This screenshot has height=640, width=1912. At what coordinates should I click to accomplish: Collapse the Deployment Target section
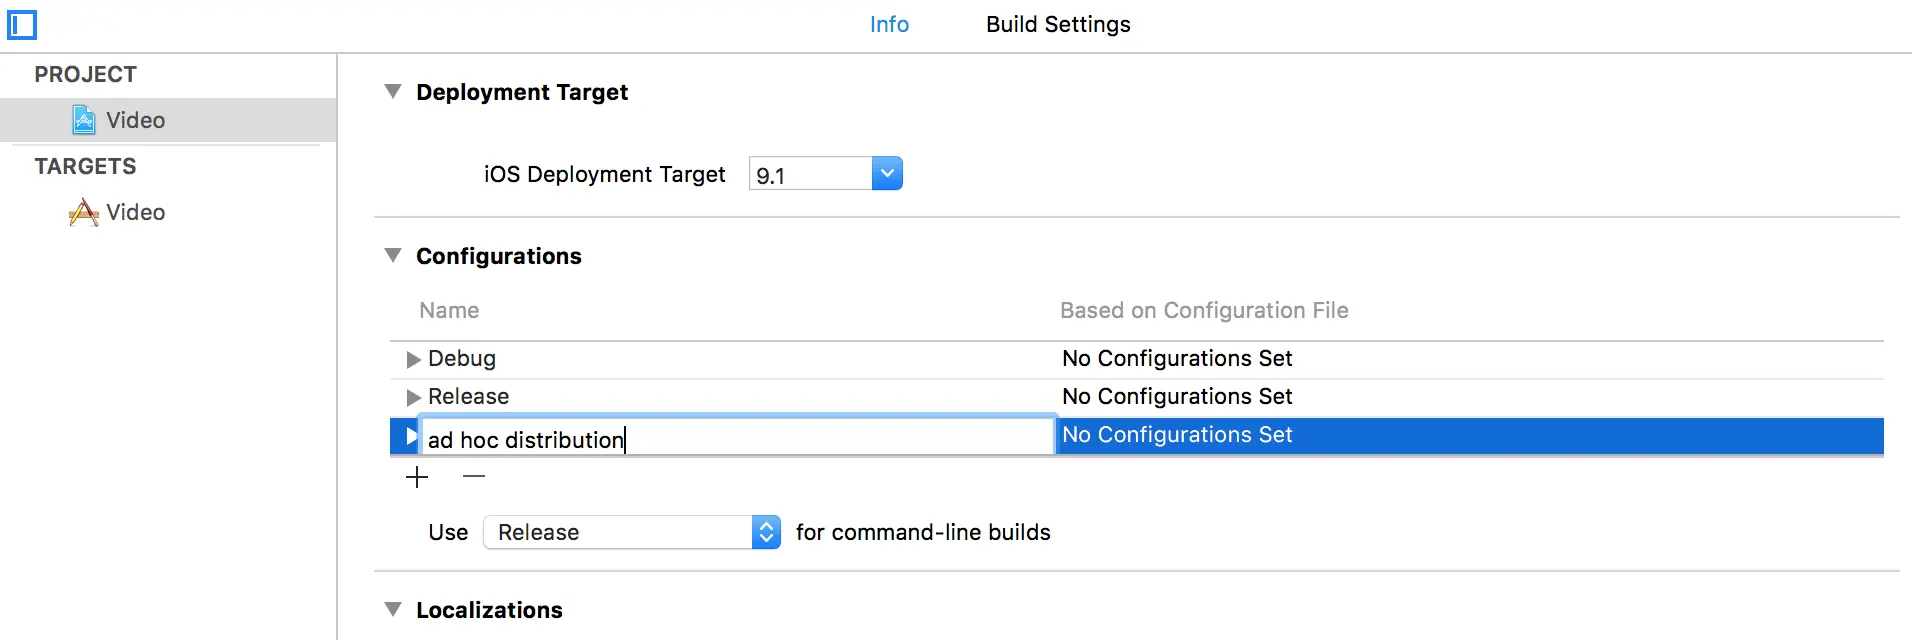393,92
